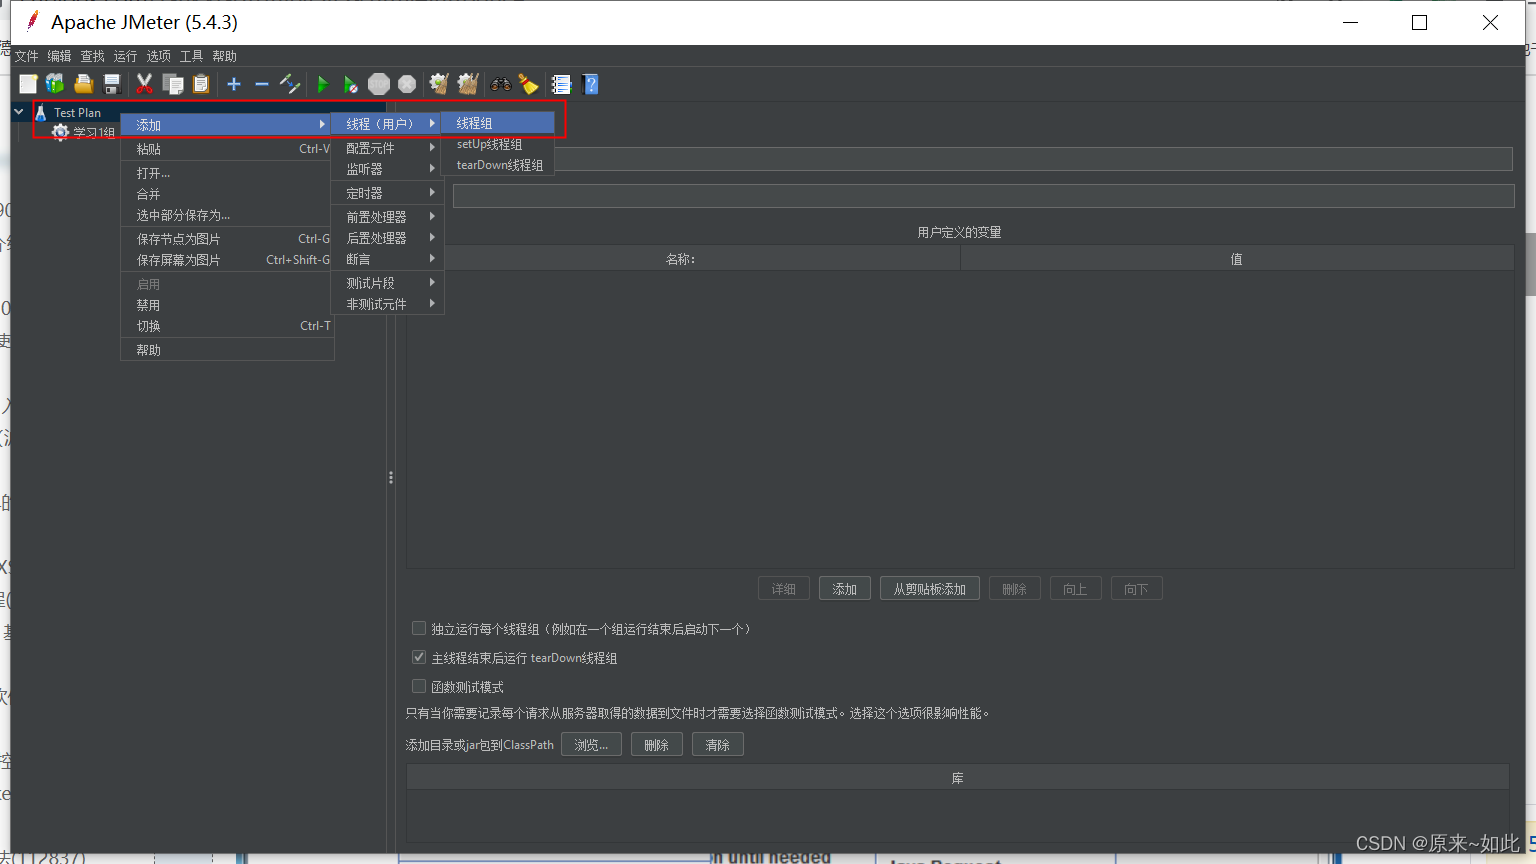The image size is (1536, 864).
Task: Select setUp线程组 menu entry
Action: tap(498, 144)
